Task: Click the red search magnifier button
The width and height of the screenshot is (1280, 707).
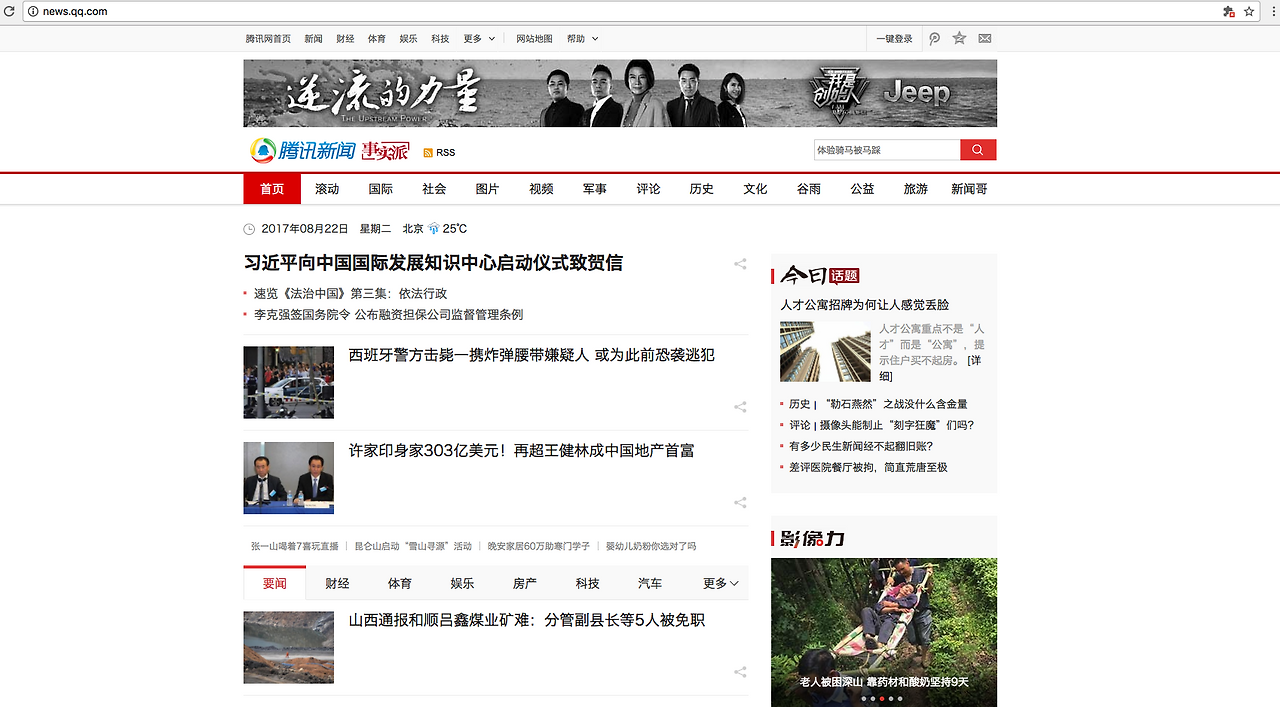Action: (x=978, y=150)
